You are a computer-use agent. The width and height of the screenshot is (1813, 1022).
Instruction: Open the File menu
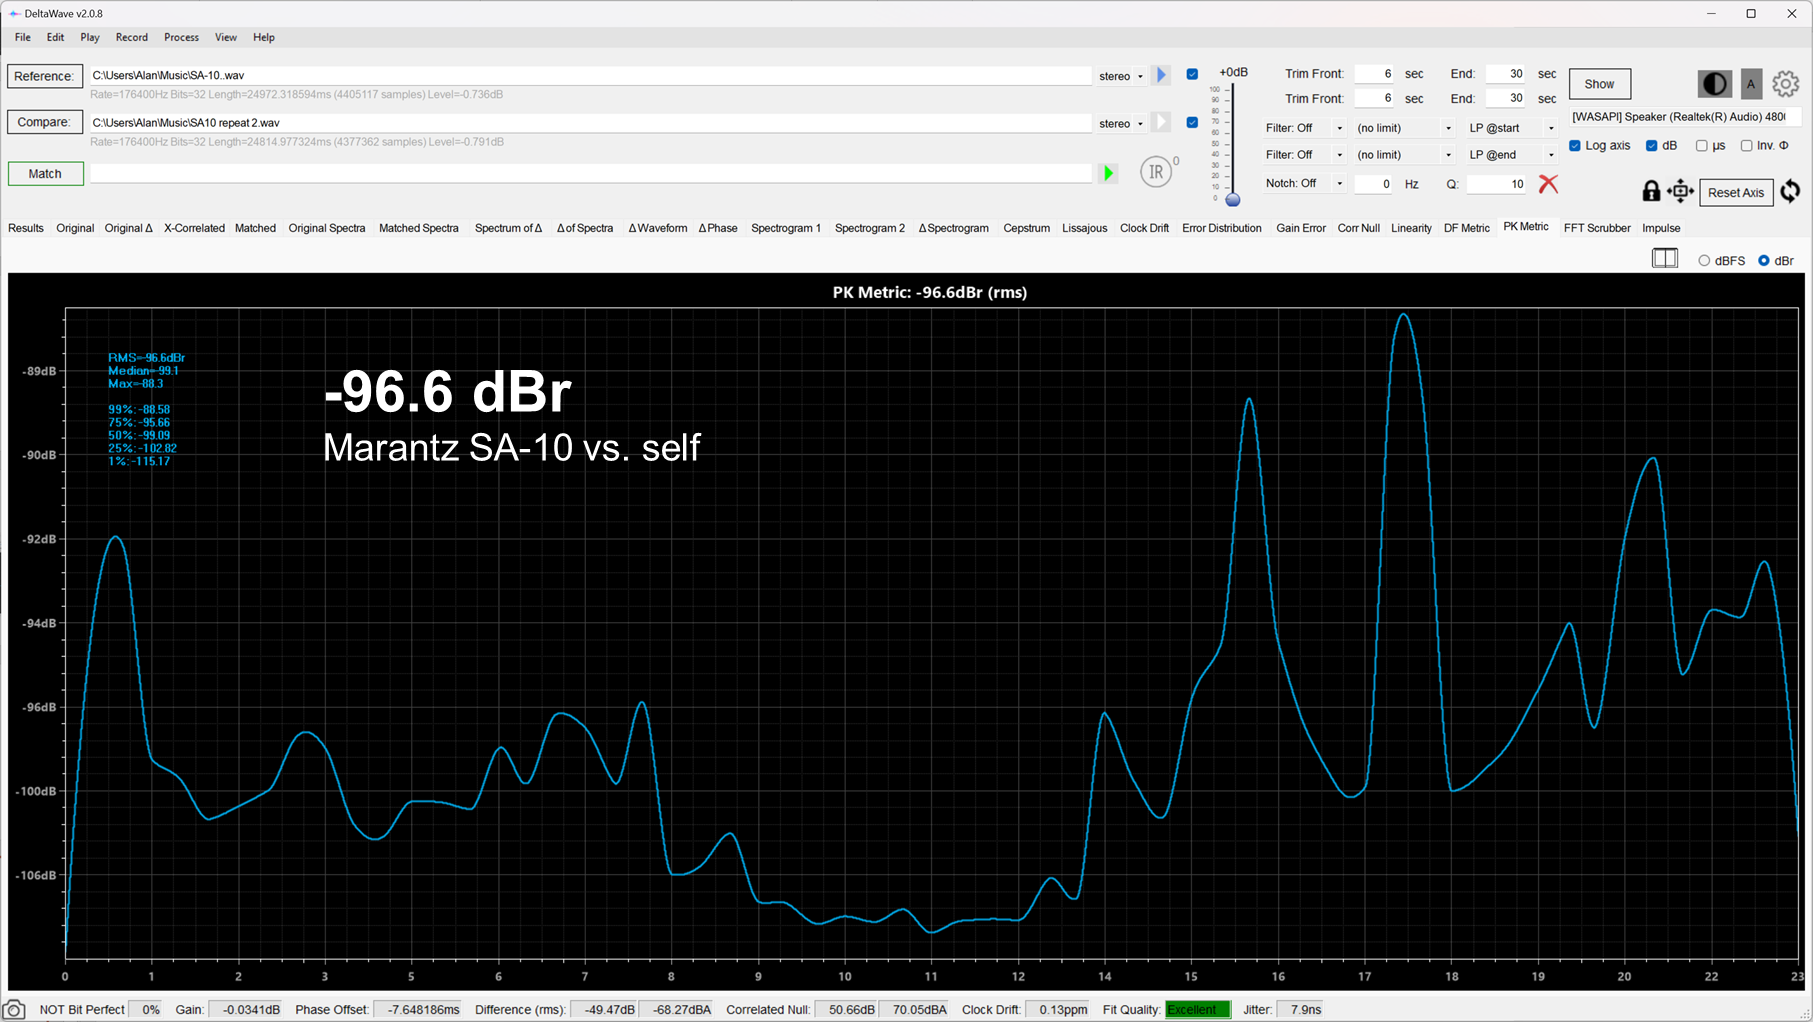point(23,37)
